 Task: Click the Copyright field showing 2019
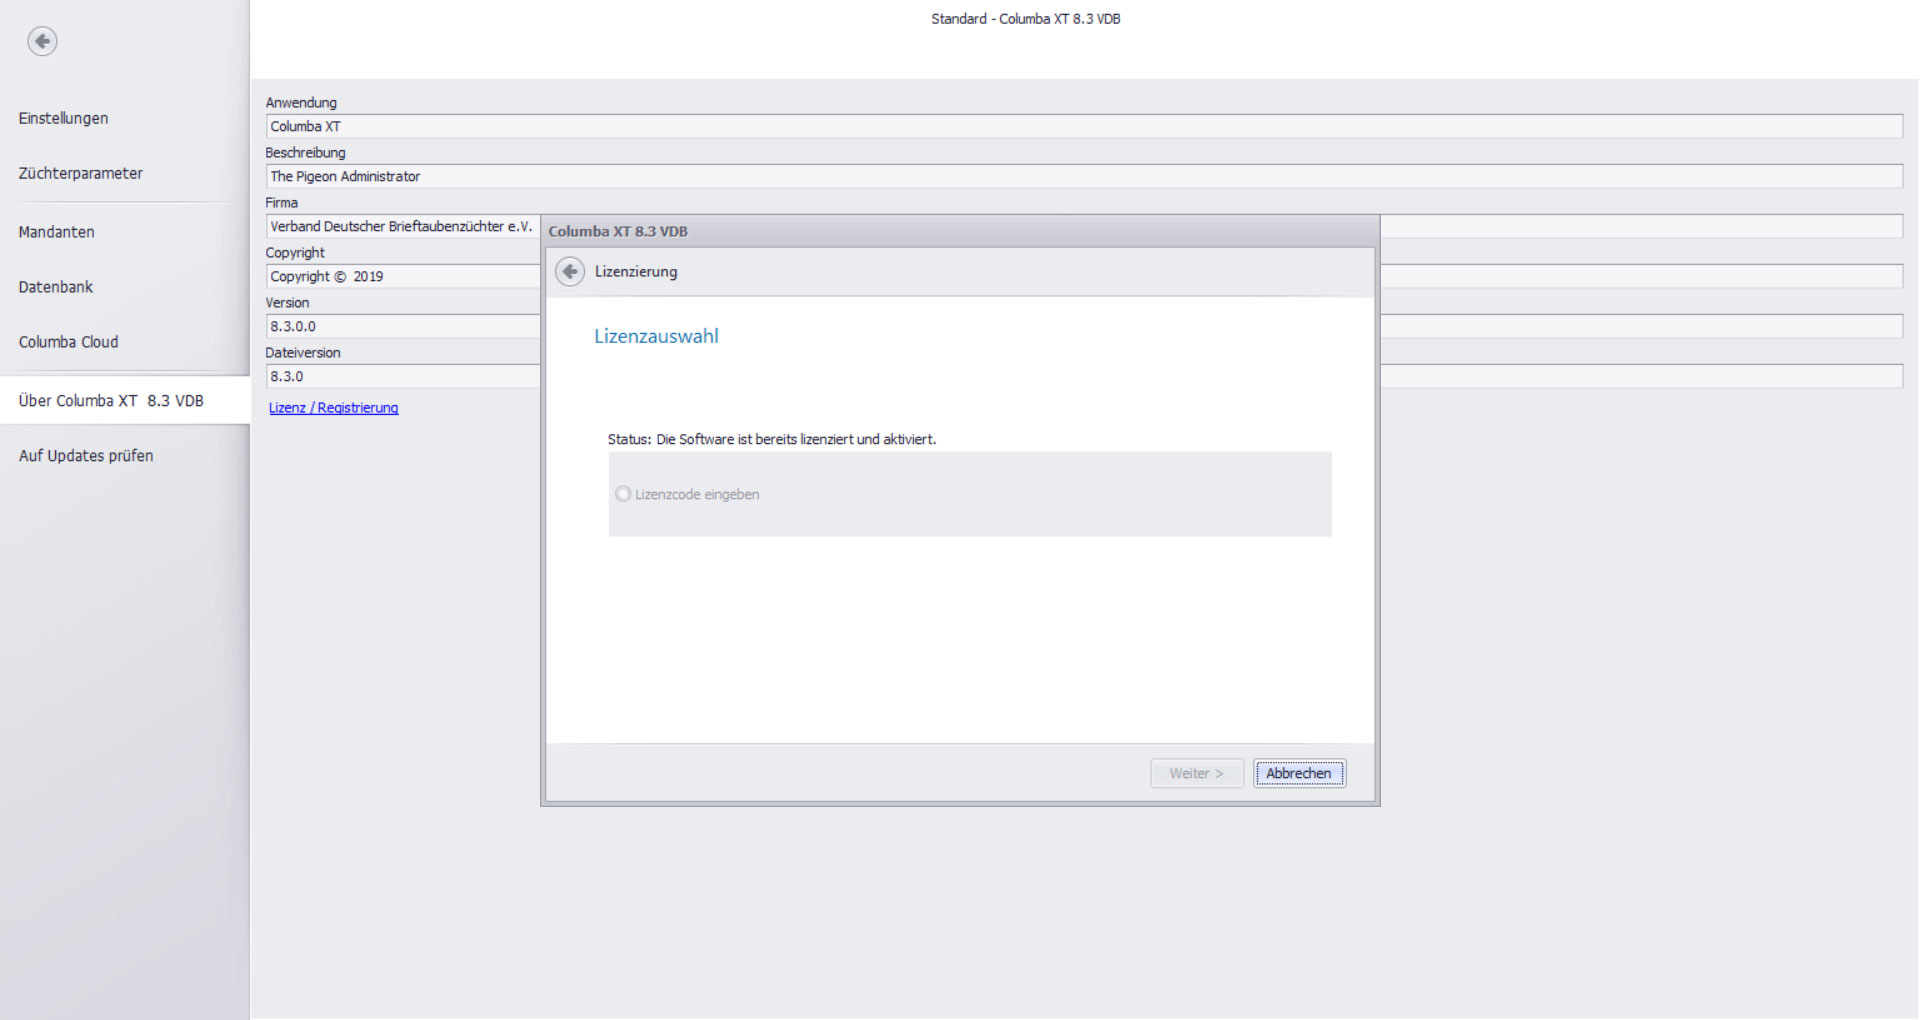pyautogui.click(x=401, y=277)
